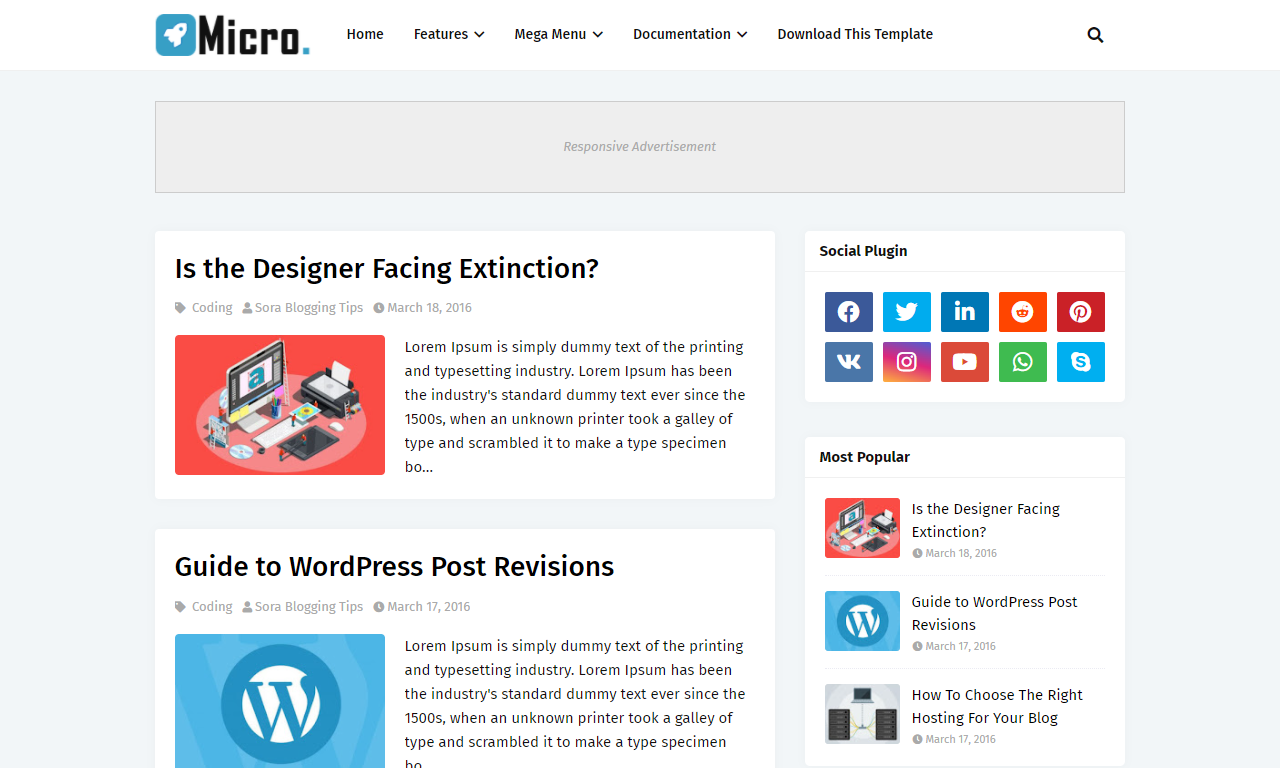Open the YouTube social button
This screenshot has width=1280, height=768.
(x=965, y=362)
